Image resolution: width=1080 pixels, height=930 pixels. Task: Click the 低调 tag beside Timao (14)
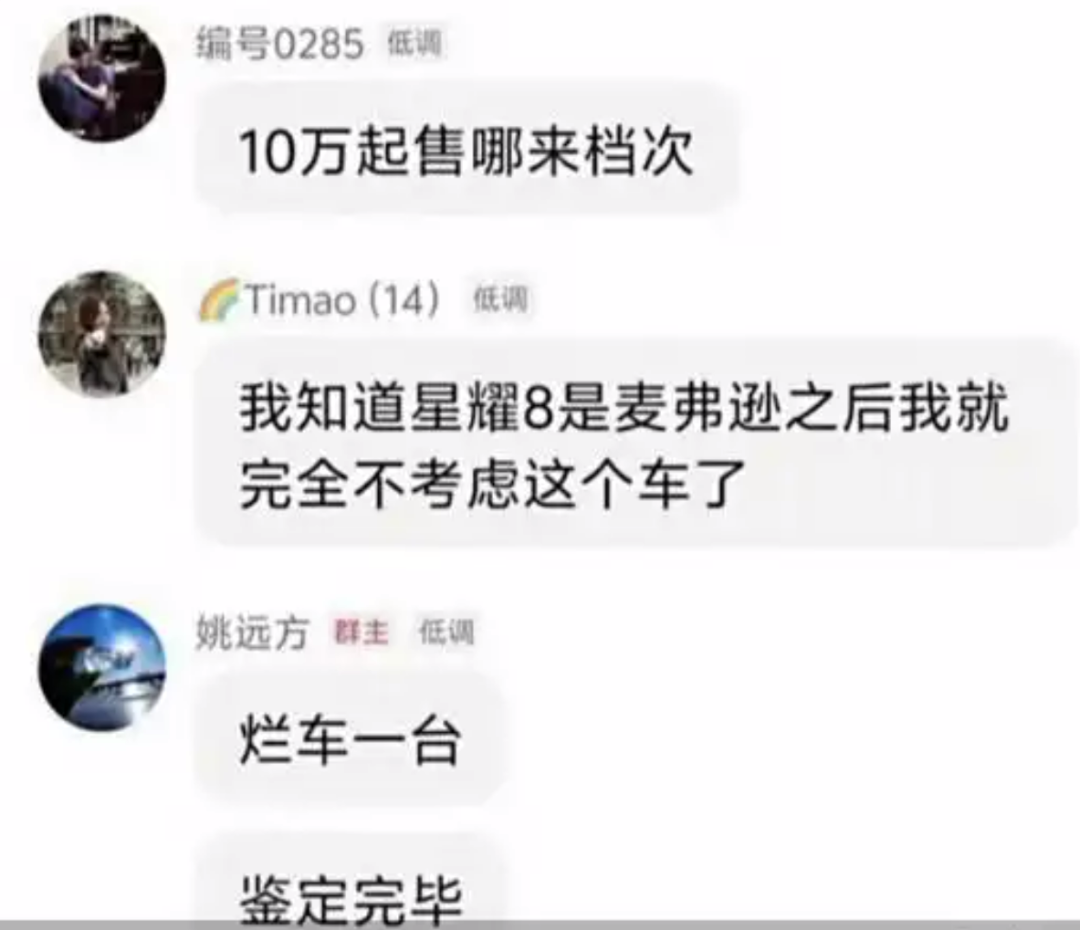501,300
